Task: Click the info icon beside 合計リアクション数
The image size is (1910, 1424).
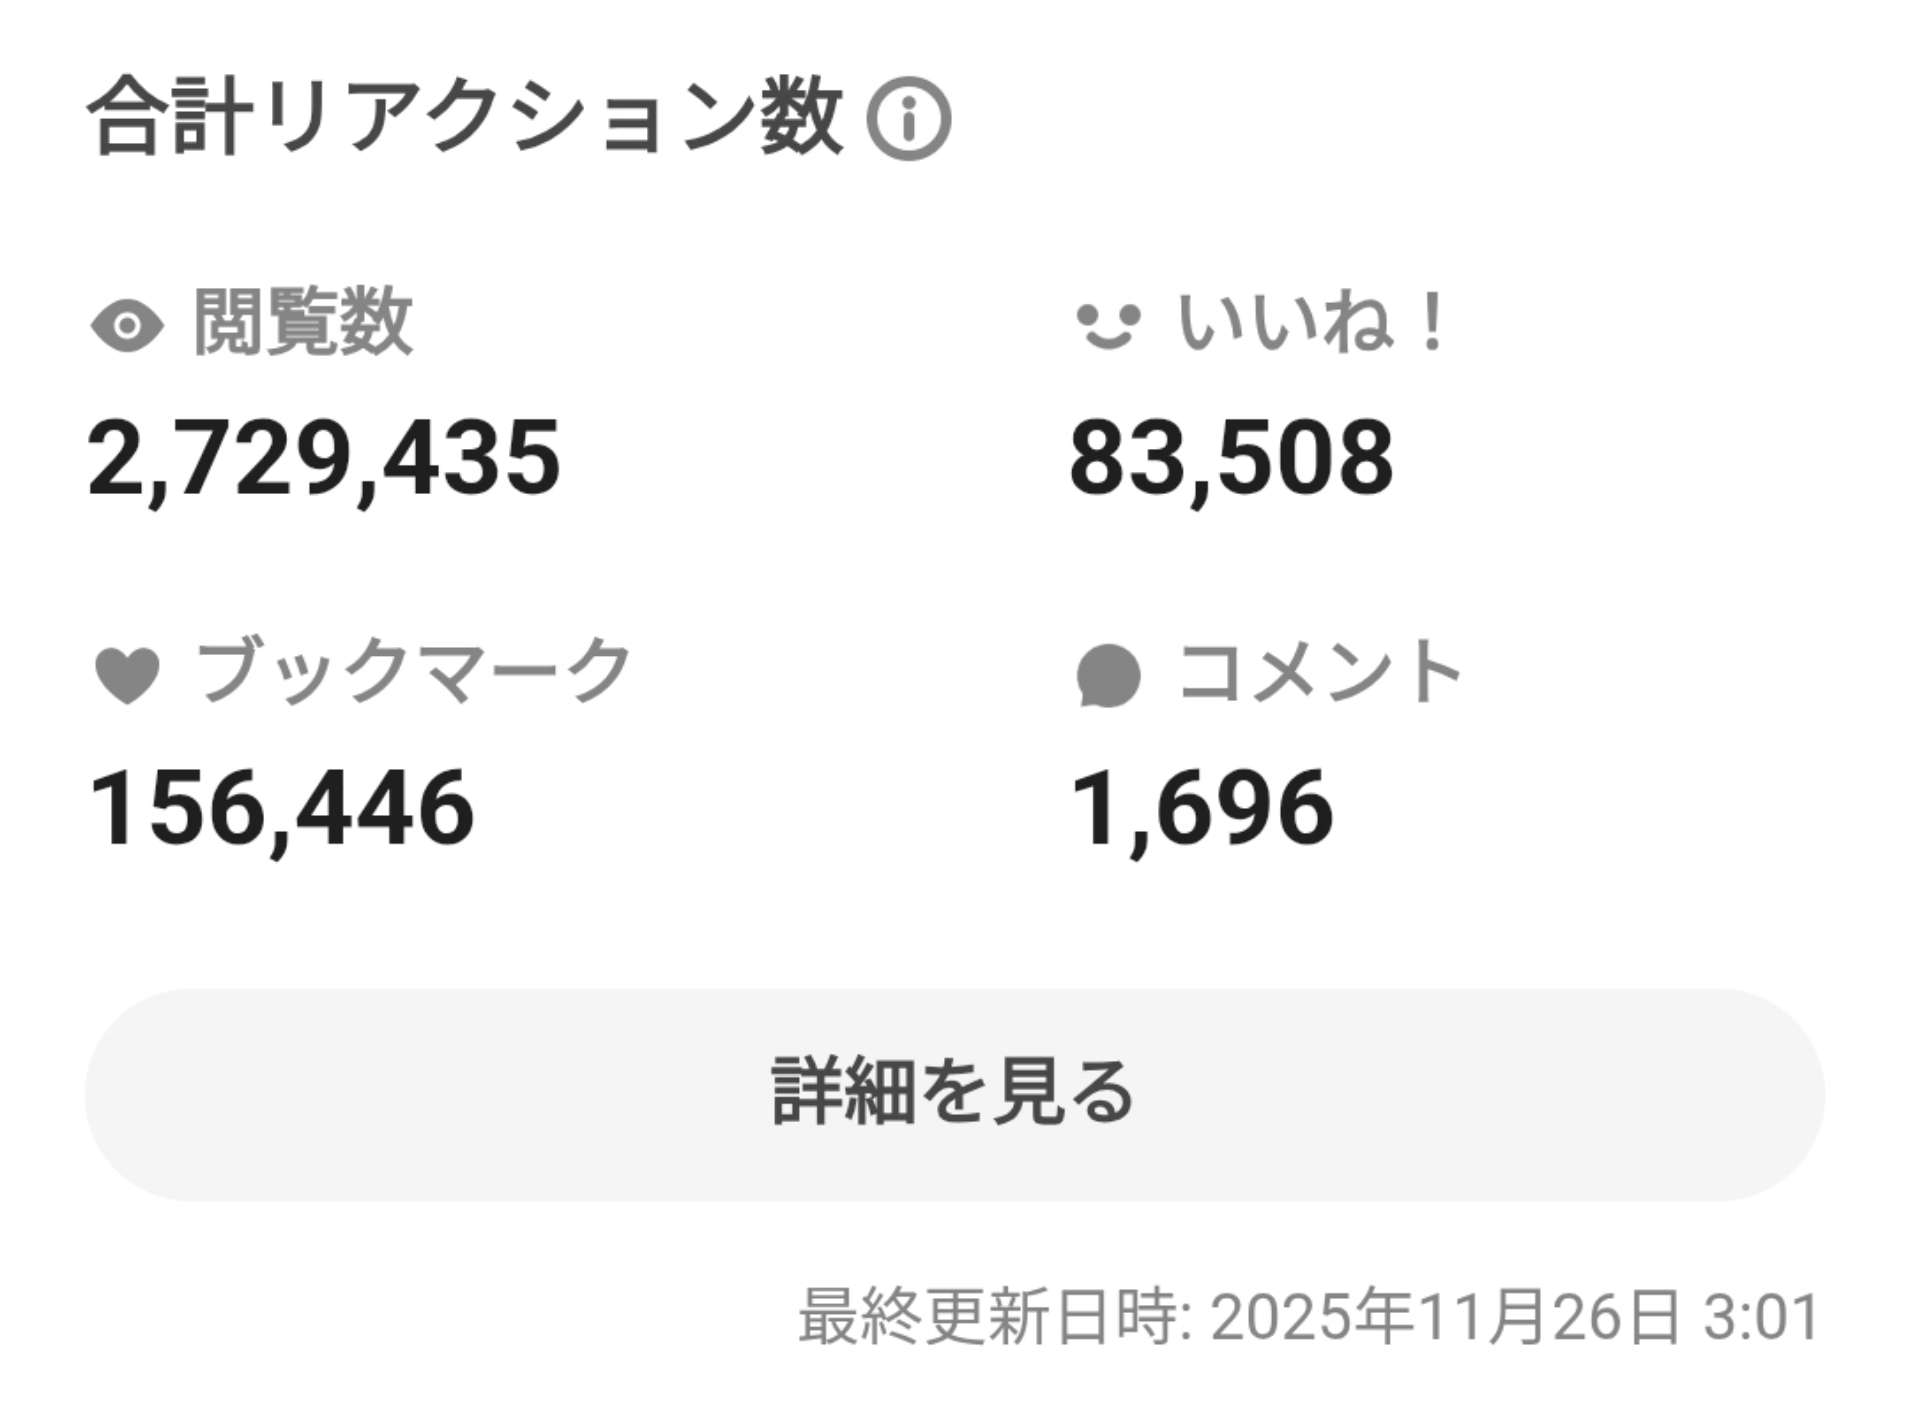Action: point(907,119)
